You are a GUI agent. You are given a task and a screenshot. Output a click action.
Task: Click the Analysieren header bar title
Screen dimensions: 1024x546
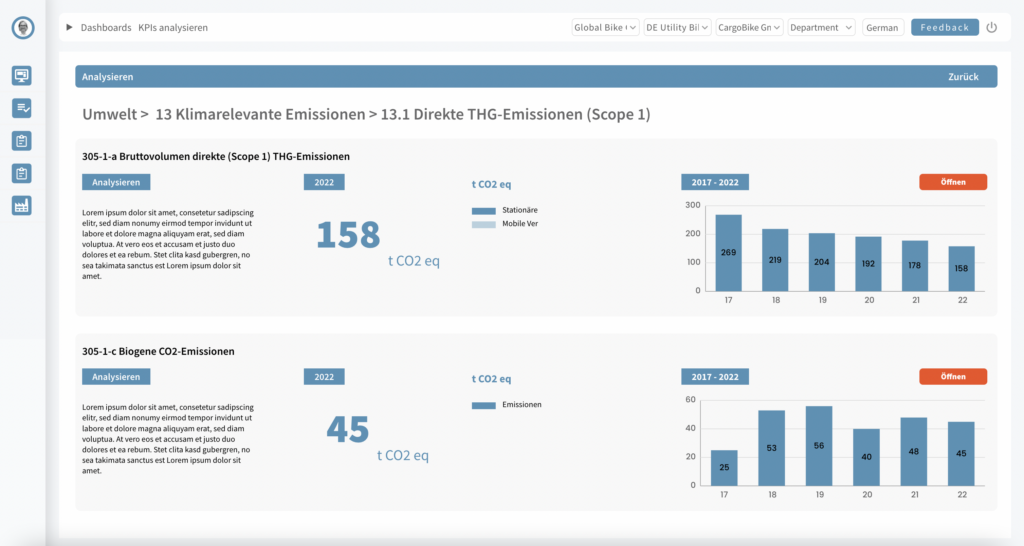click(x=108, y=76)
